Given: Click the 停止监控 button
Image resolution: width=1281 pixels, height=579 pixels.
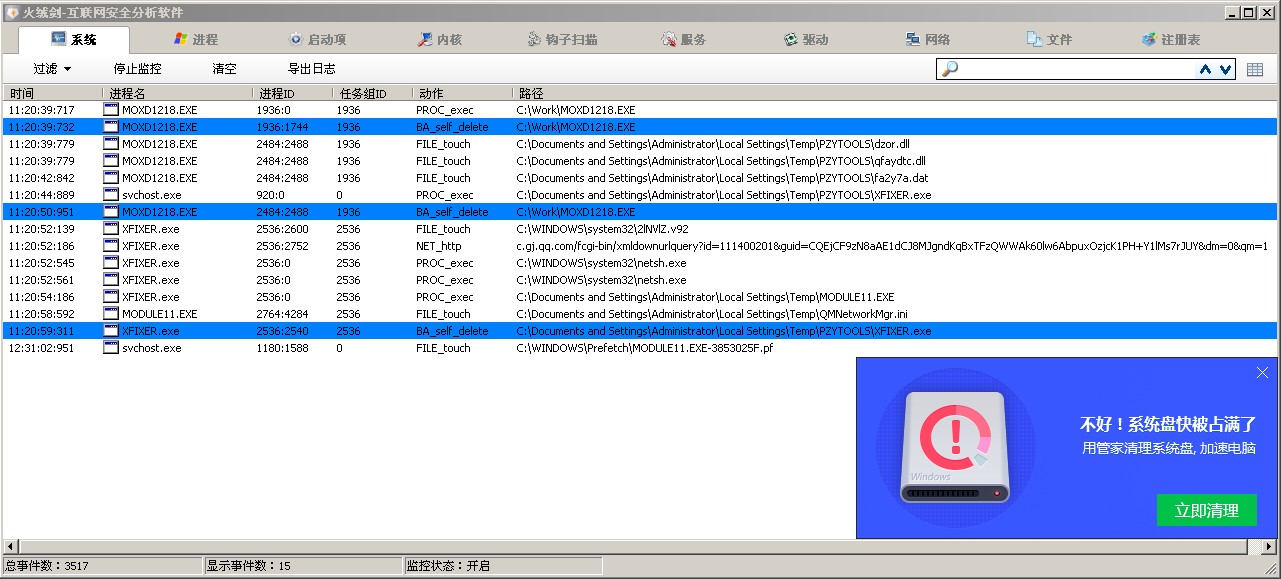Looking at the screenshot, I should click(137, 69).
